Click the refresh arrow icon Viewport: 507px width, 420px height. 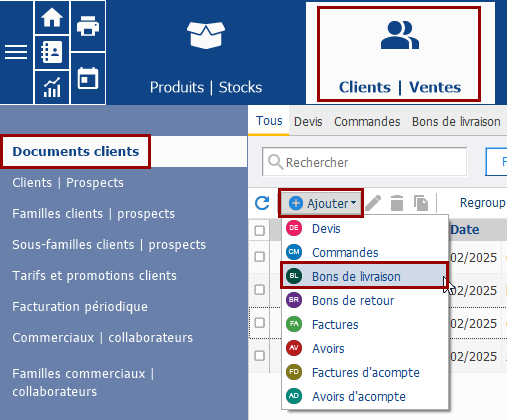262,203
